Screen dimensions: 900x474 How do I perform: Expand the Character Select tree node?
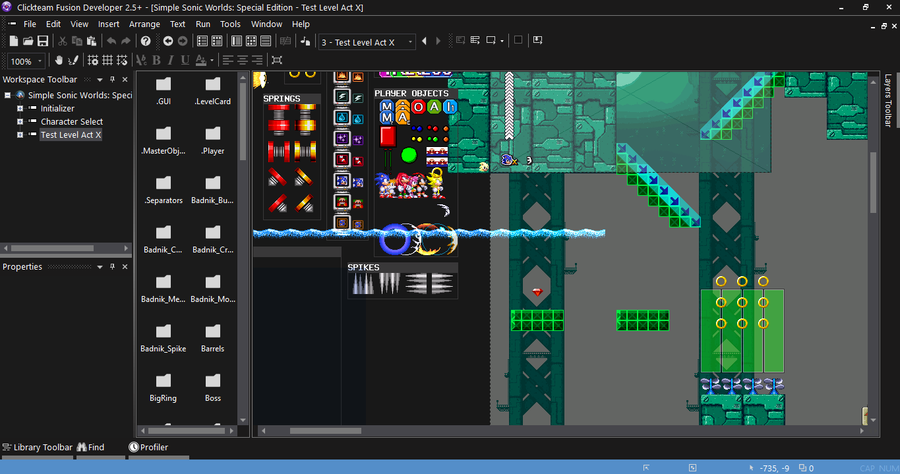click(x=20, y=122)
